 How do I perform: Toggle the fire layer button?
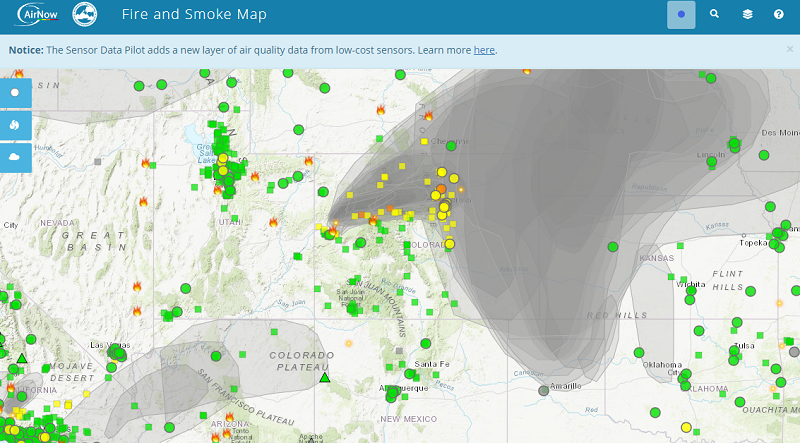coord(15,125)
